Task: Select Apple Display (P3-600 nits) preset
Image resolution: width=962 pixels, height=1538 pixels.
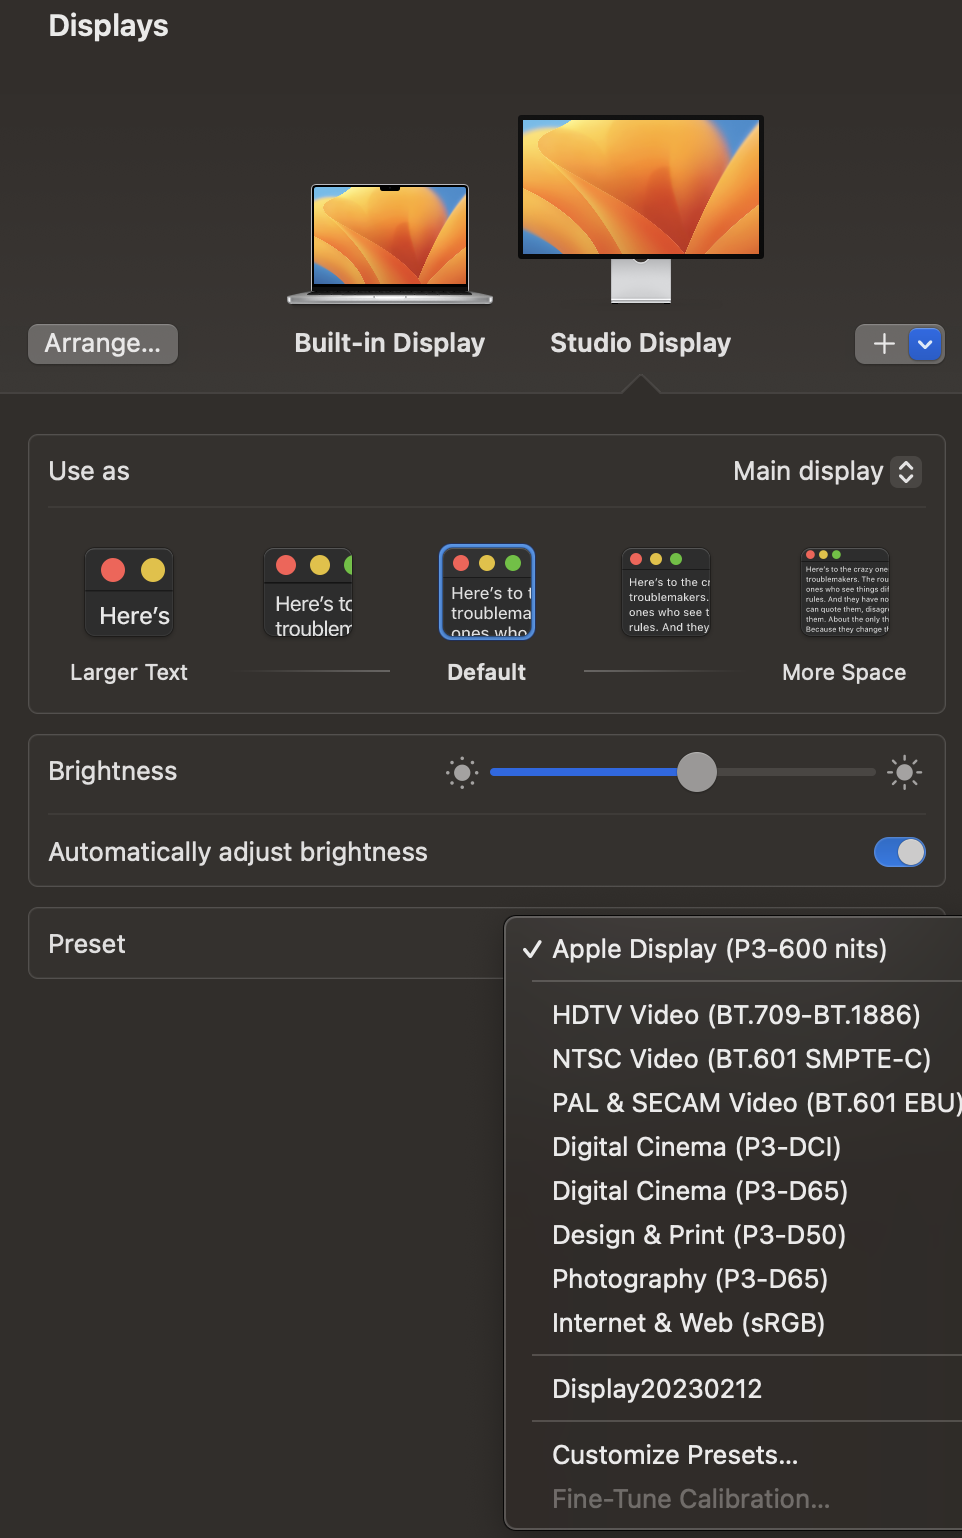Action: pos(719,949)
